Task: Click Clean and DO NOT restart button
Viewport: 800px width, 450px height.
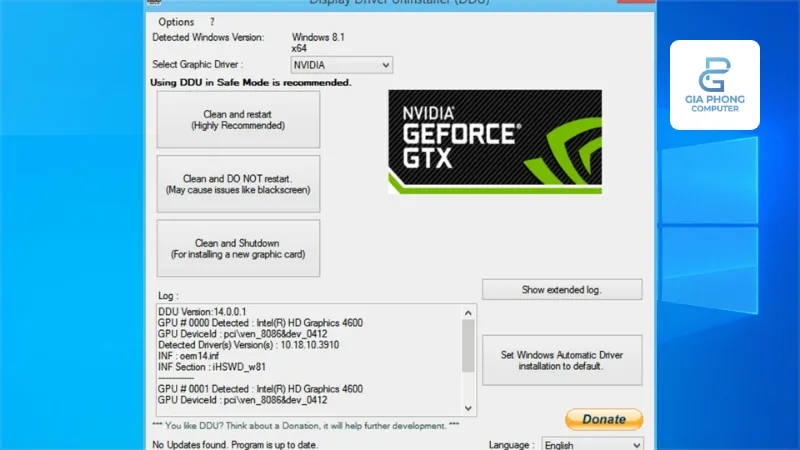Action: point(238,184)
